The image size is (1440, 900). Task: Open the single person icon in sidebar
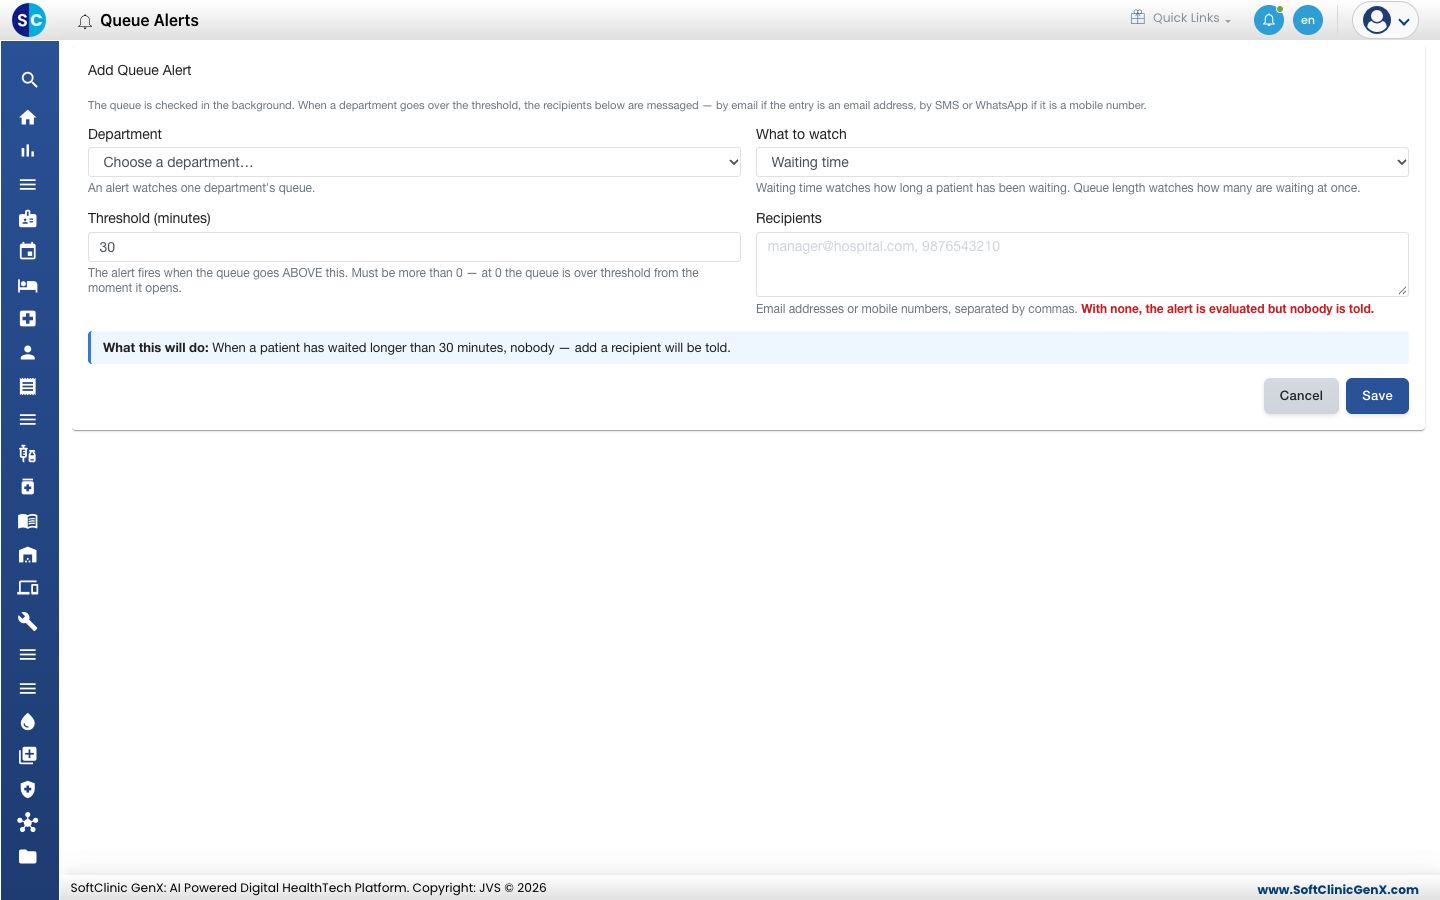(x=28, y=352)
